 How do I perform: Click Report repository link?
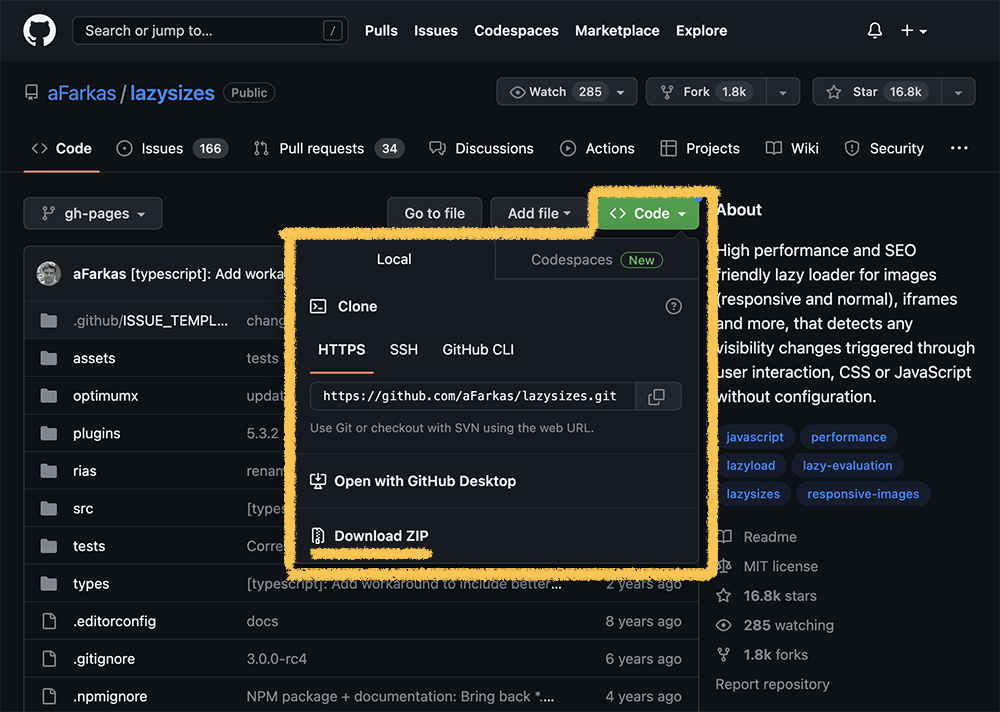[x=773, y=684]
